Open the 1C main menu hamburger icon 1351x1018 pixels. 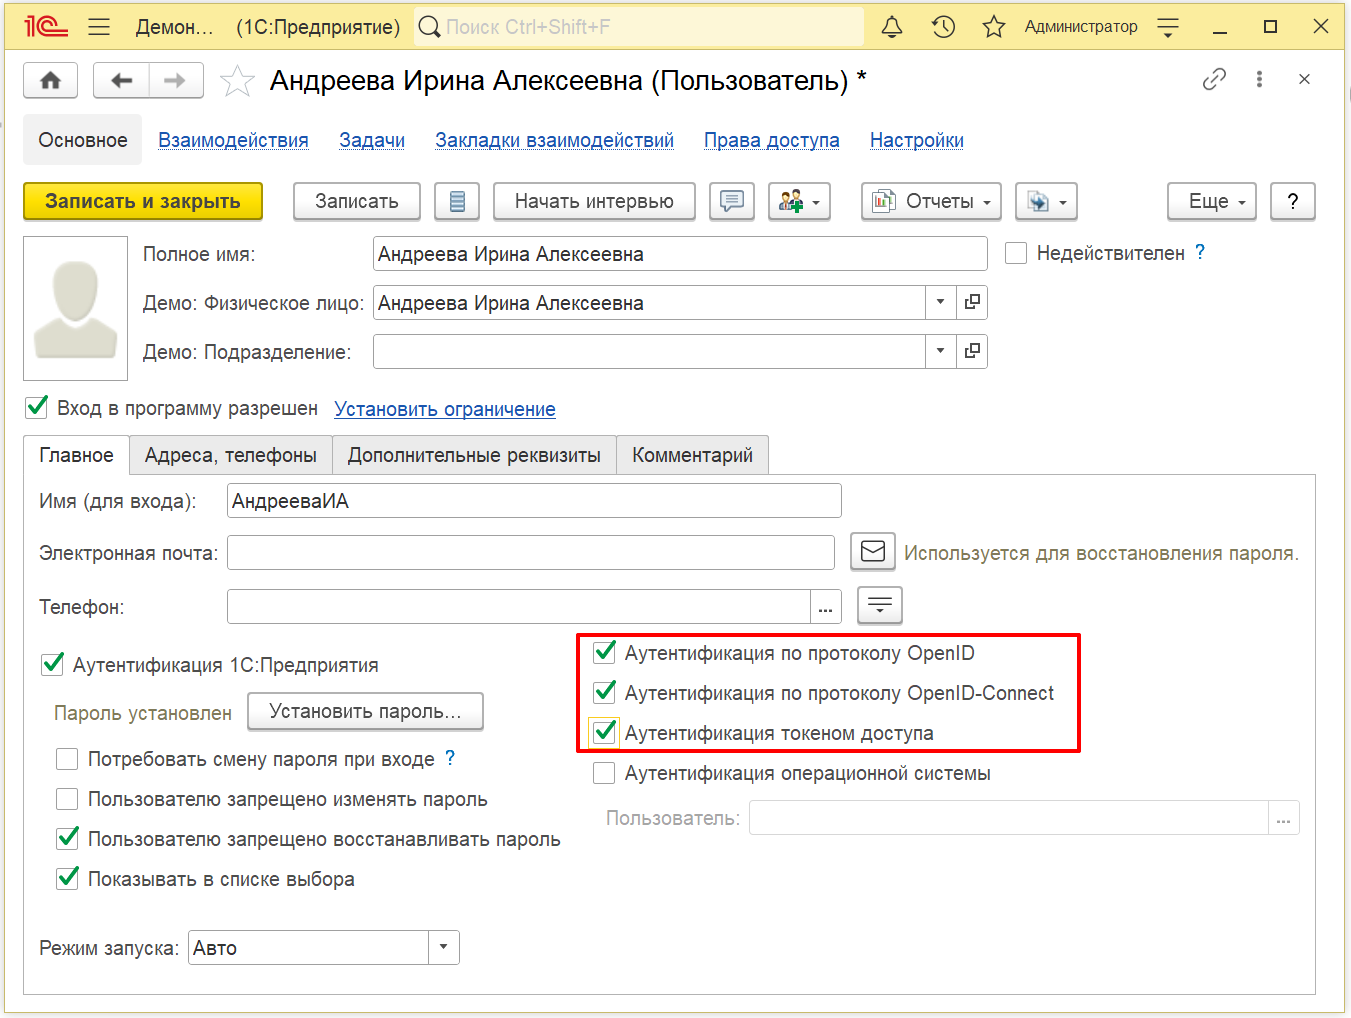click(99, 27)
